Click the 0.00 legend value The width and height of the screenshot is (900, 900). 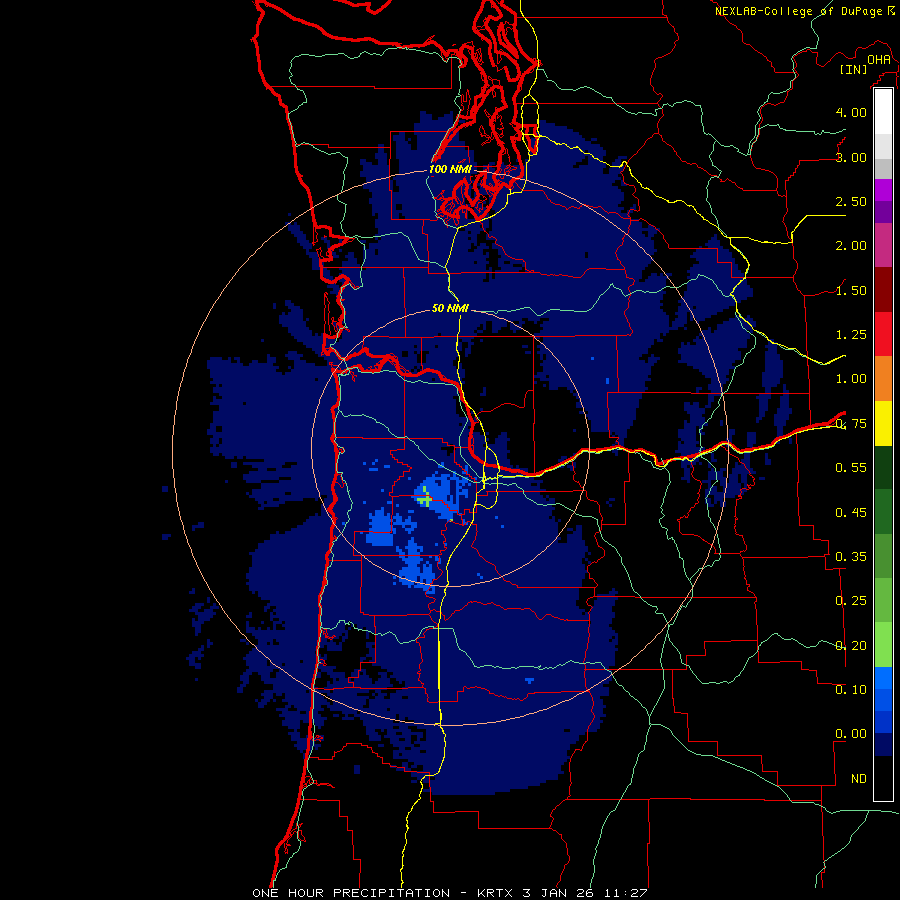click(x=851, y=734)
